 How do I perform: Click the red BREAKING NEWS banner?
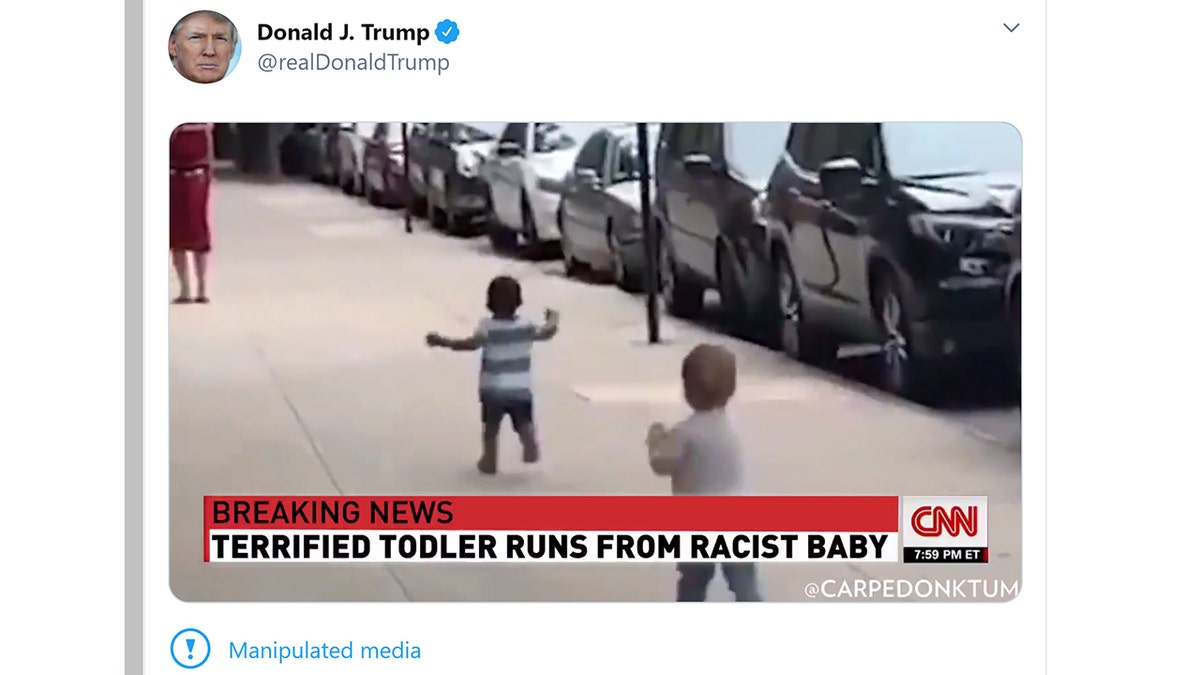coord(551,513)
